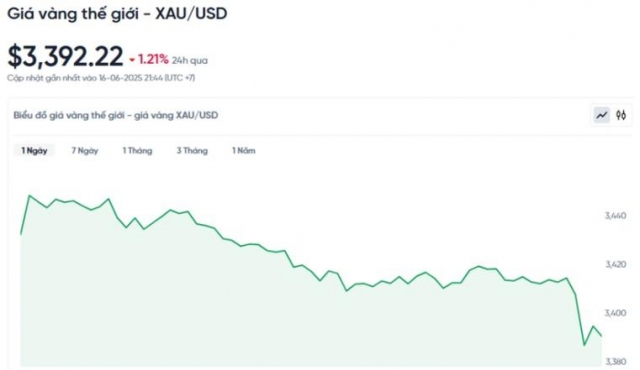Click the chart's highest peak at left
640x370 pixels.
(x=29, y=195)
